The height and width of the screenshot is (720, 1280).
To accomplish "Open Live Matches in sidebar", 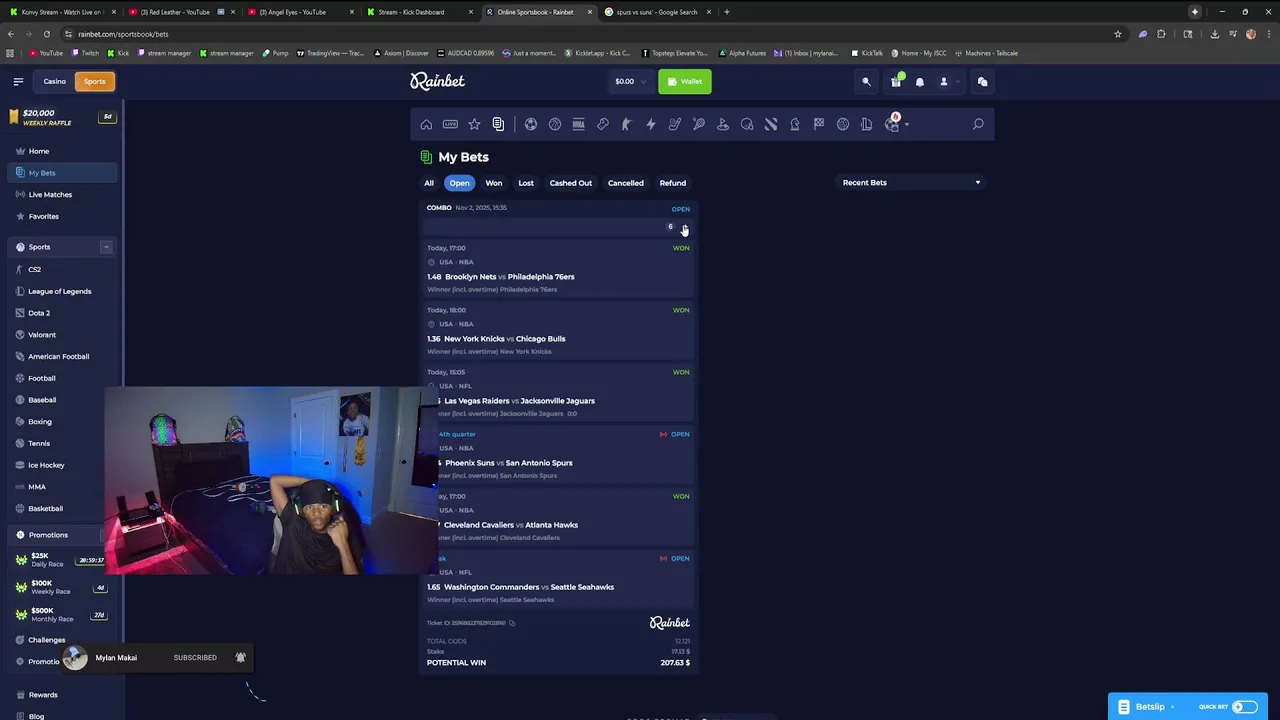I will (62, 195).
